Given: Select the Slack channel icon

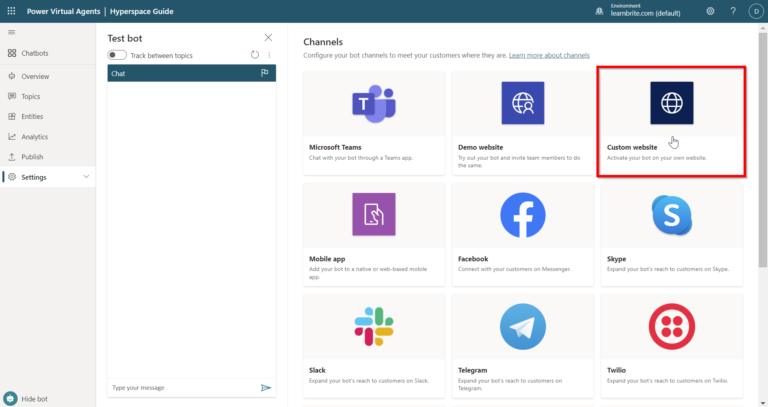Looking at the screenshot, I should [374, 326].
